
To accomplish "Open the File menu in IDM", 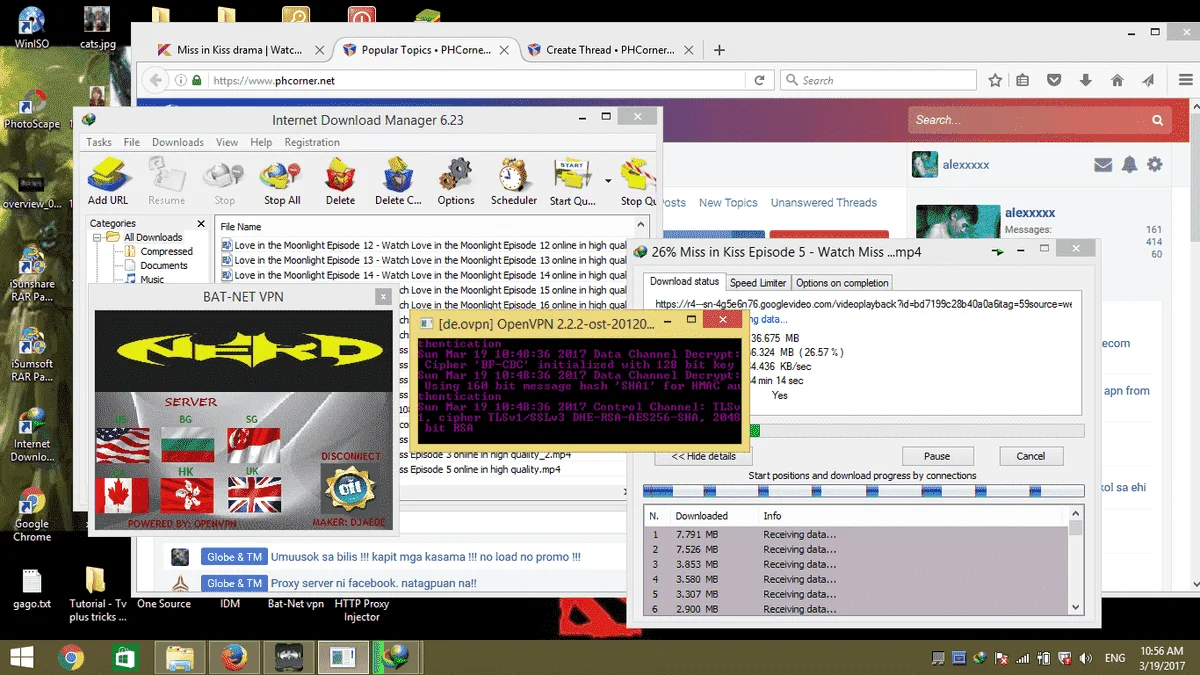I will click(x=132, y=142).
